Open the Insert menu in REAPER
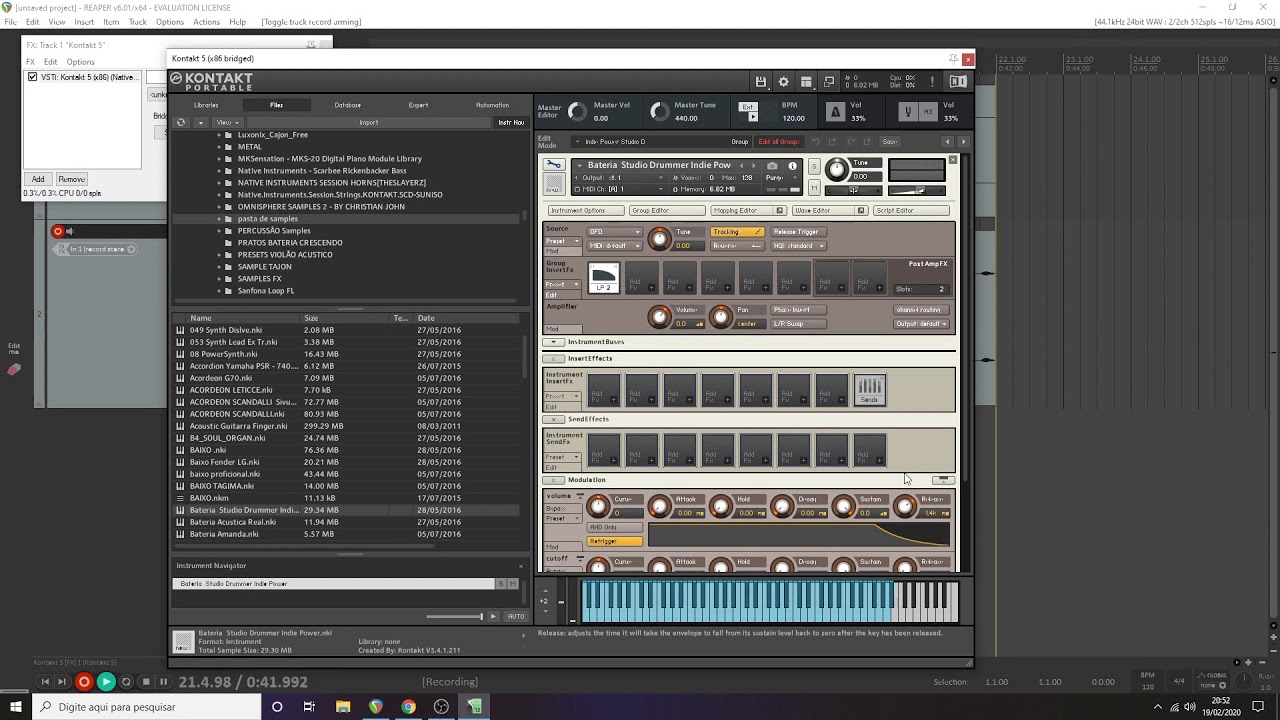The width and height of the screenshot is (1280, 720). click(84, 21)
